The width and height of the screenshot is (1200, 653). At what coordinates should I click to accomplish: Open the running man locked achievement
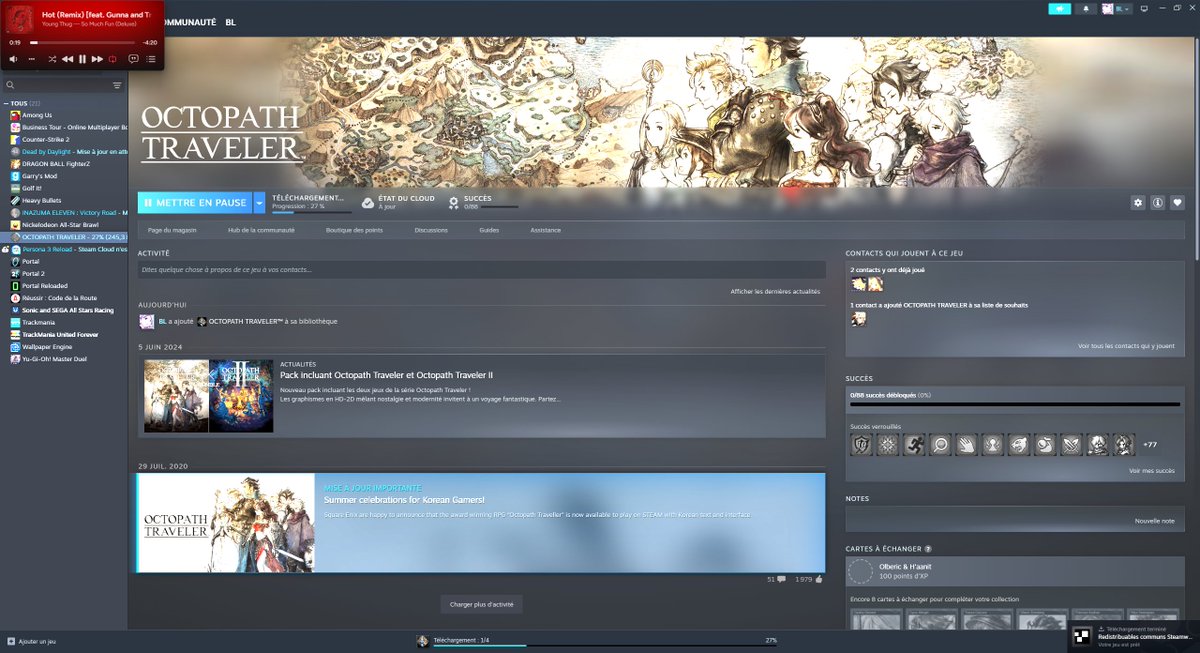914,444
